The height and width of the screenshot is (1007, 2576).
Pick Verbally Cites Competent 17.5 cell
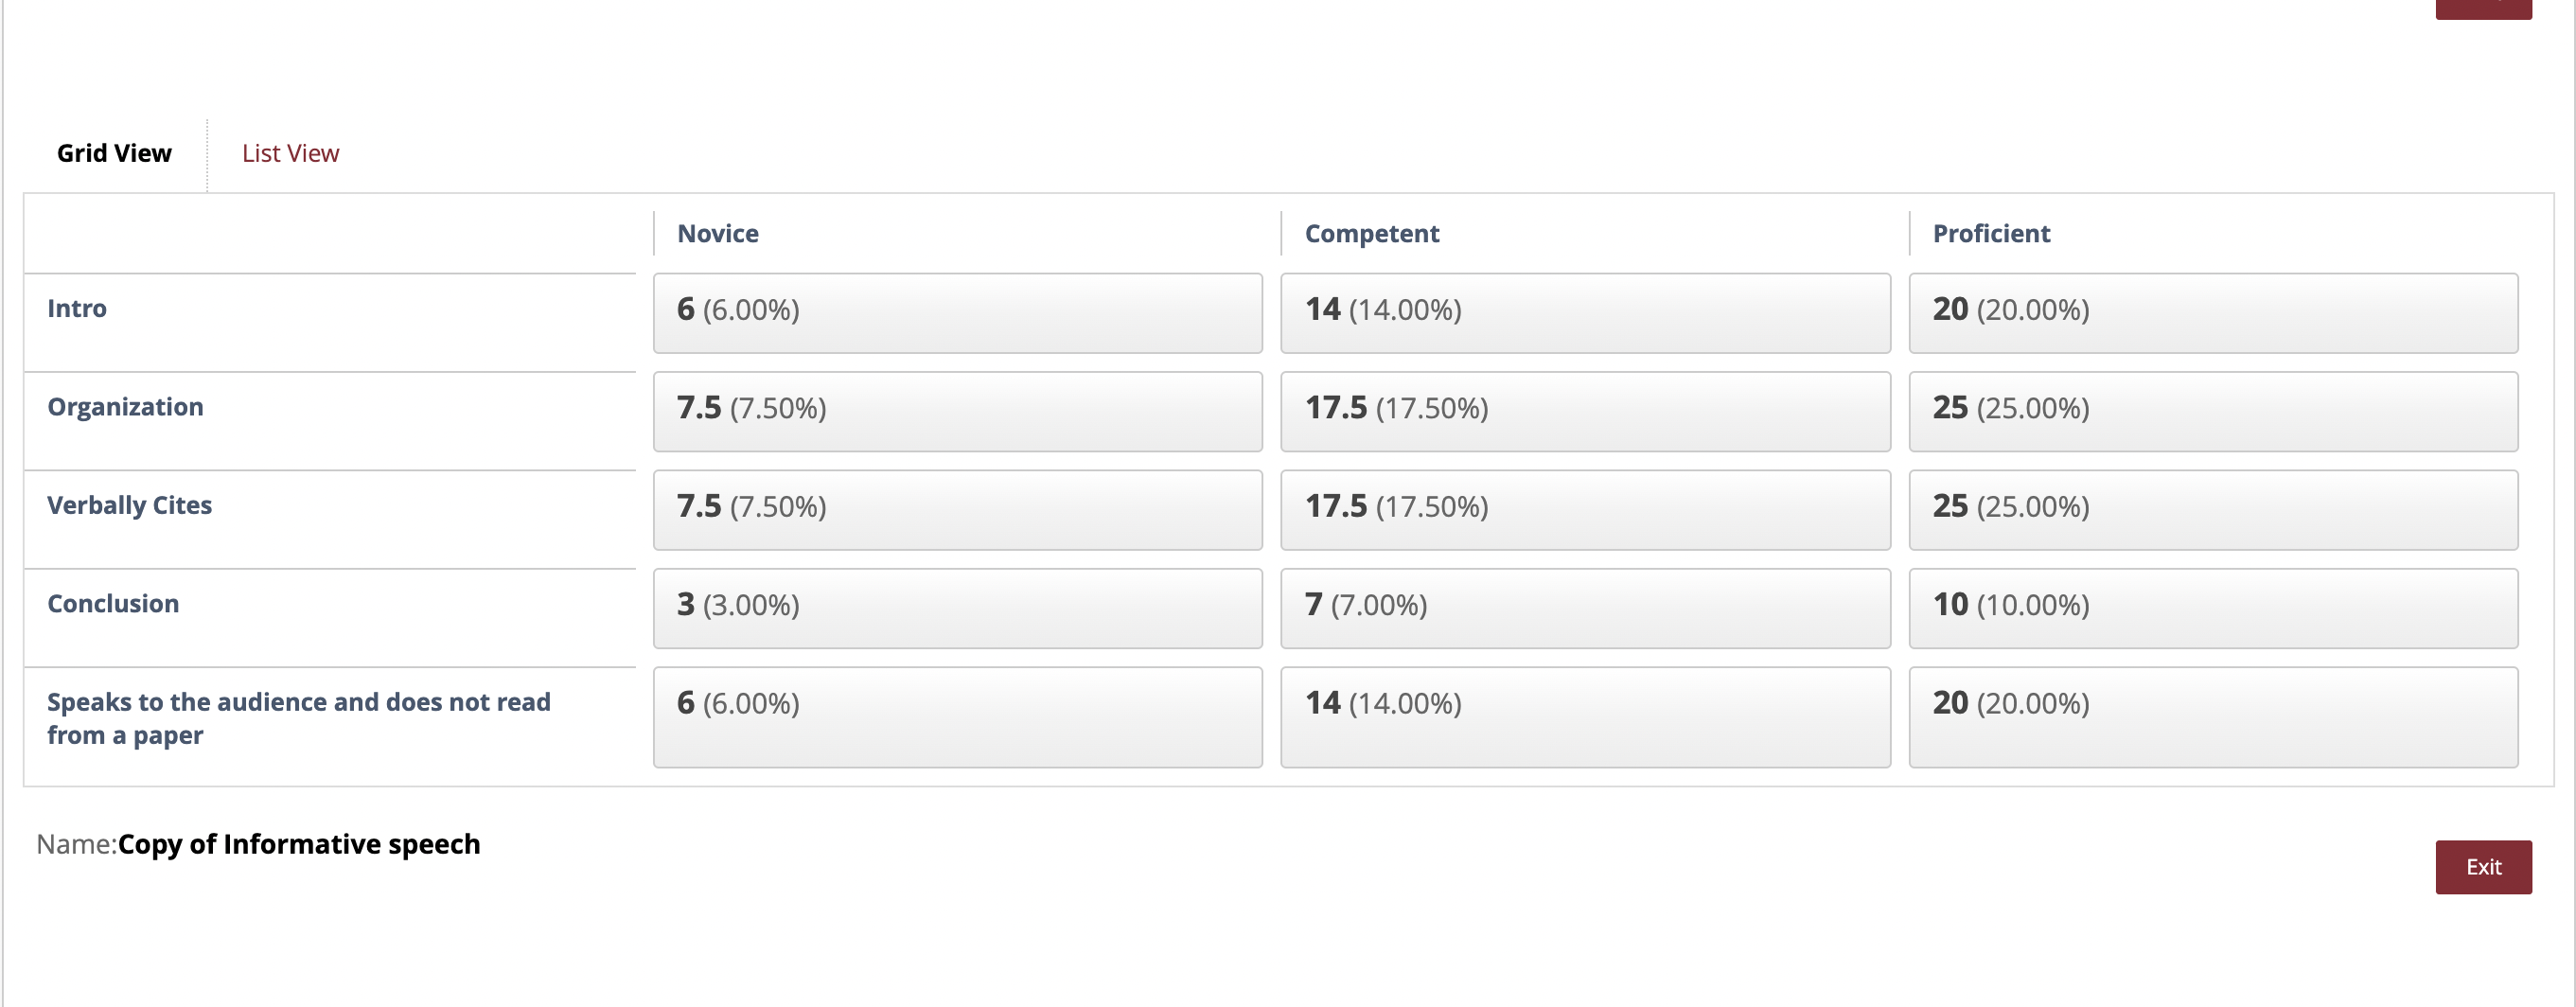(1585, 510)
